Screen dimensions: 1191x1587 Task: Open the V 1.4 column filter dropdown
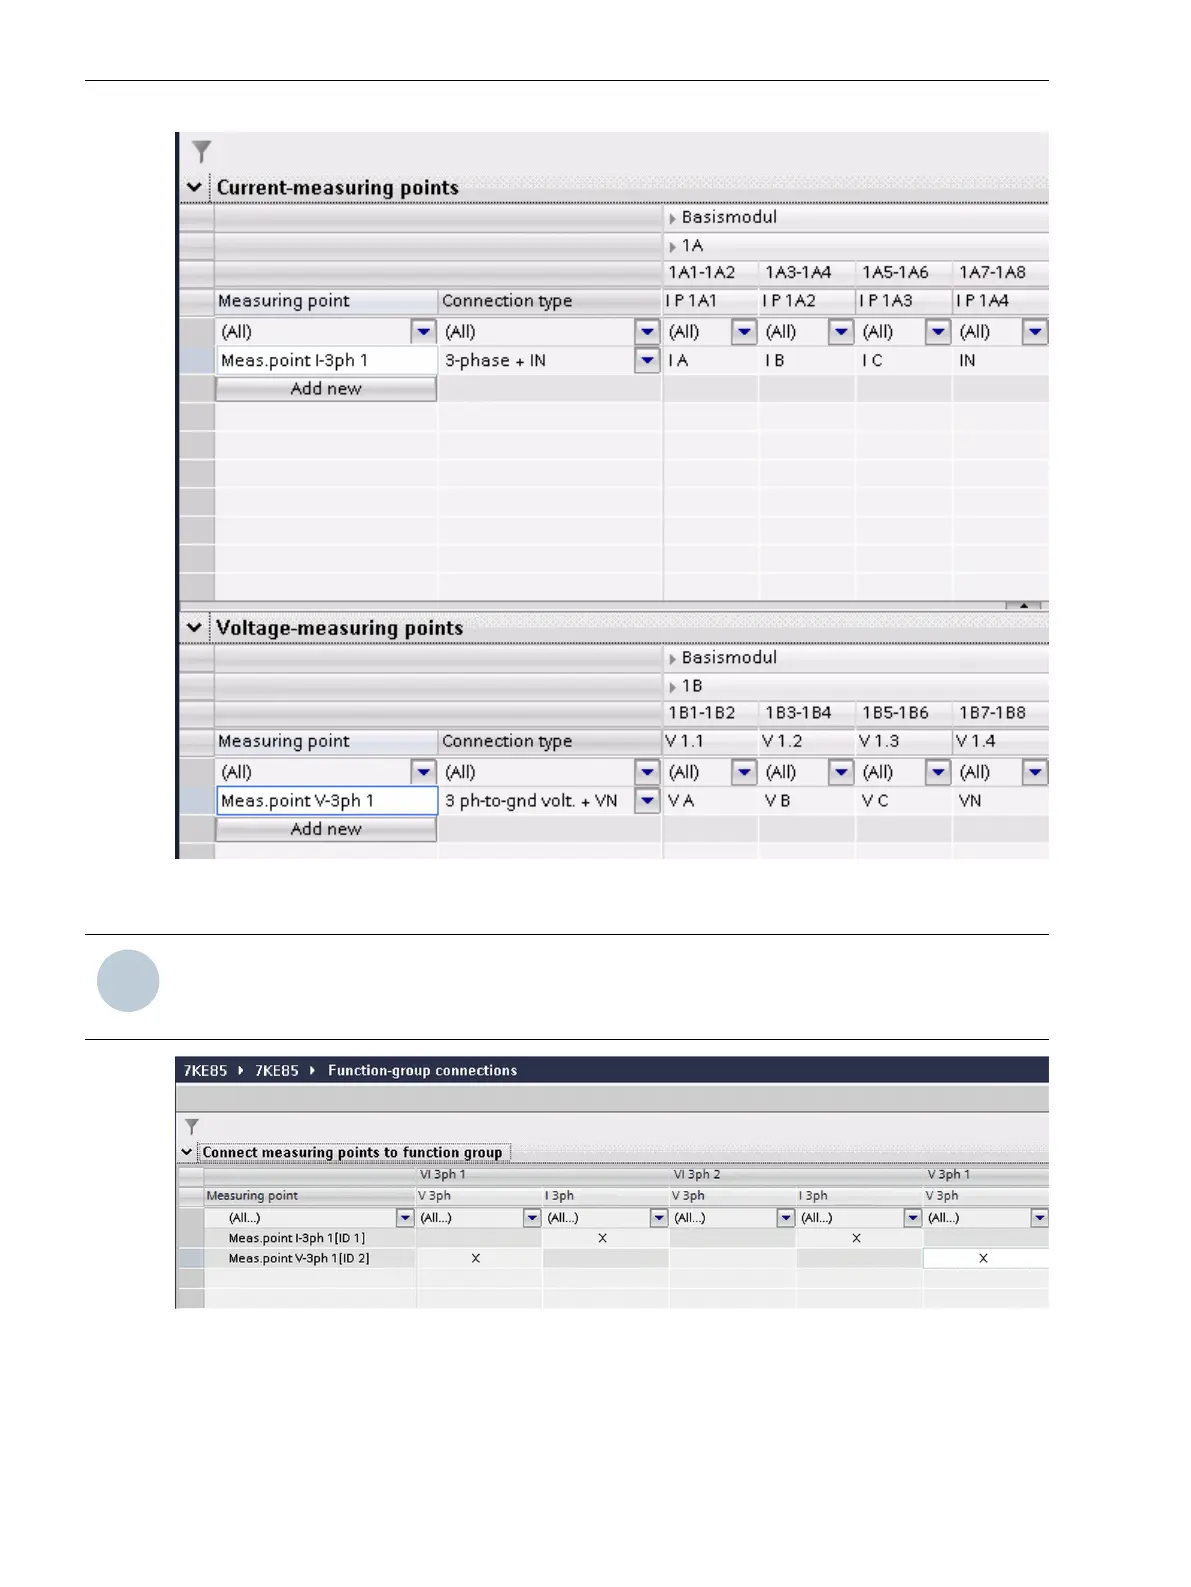coord(1035,771)
